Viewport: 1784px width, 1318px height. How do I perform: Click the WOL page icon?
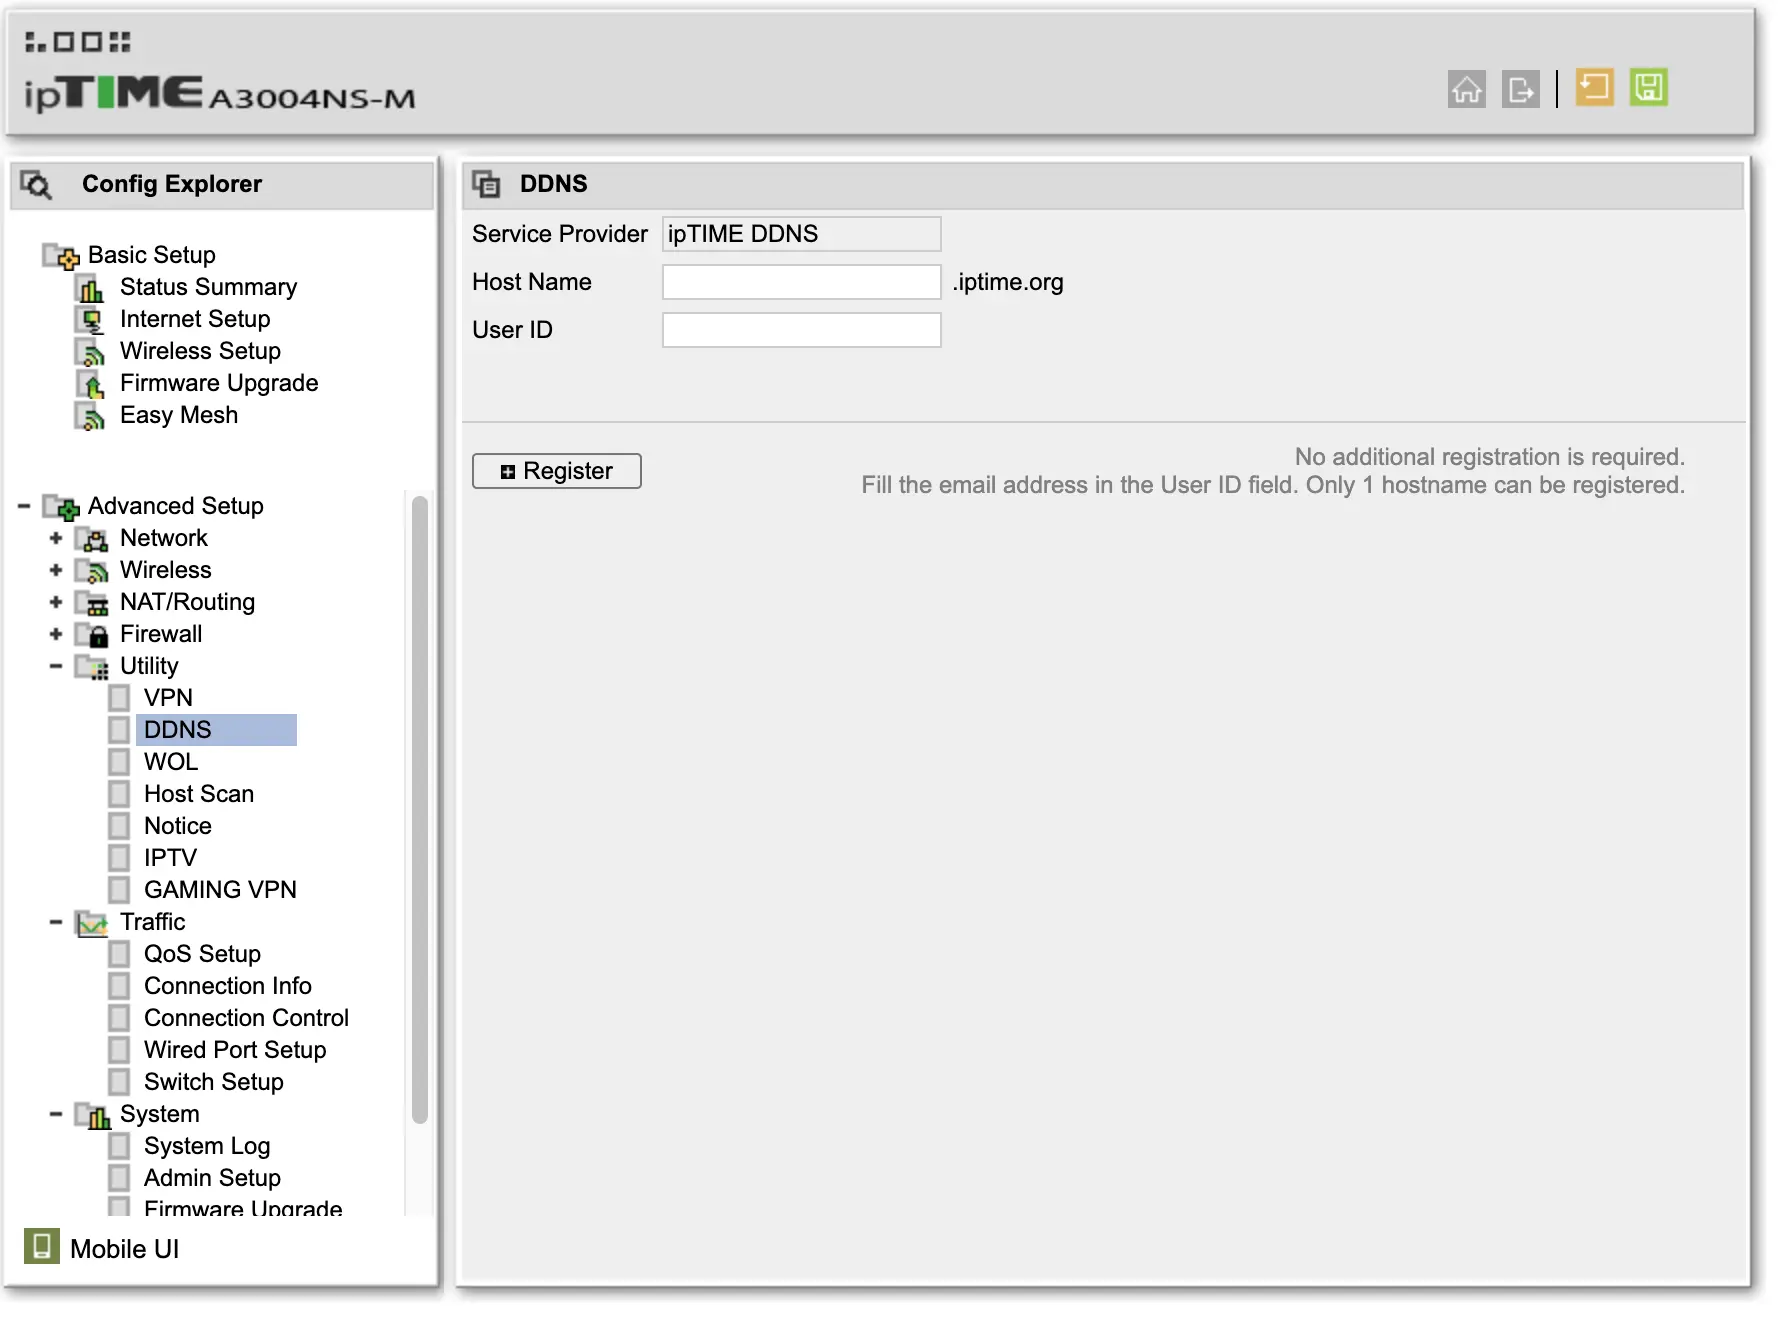click(x=119, y=762)
